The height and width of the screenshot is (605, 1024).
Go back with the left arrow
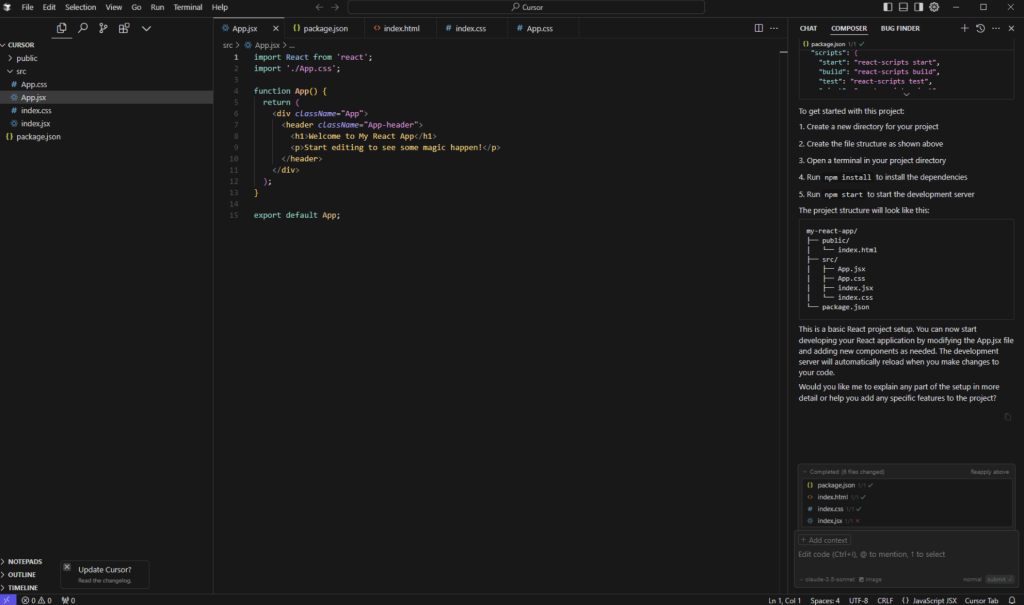click(319, 7)
